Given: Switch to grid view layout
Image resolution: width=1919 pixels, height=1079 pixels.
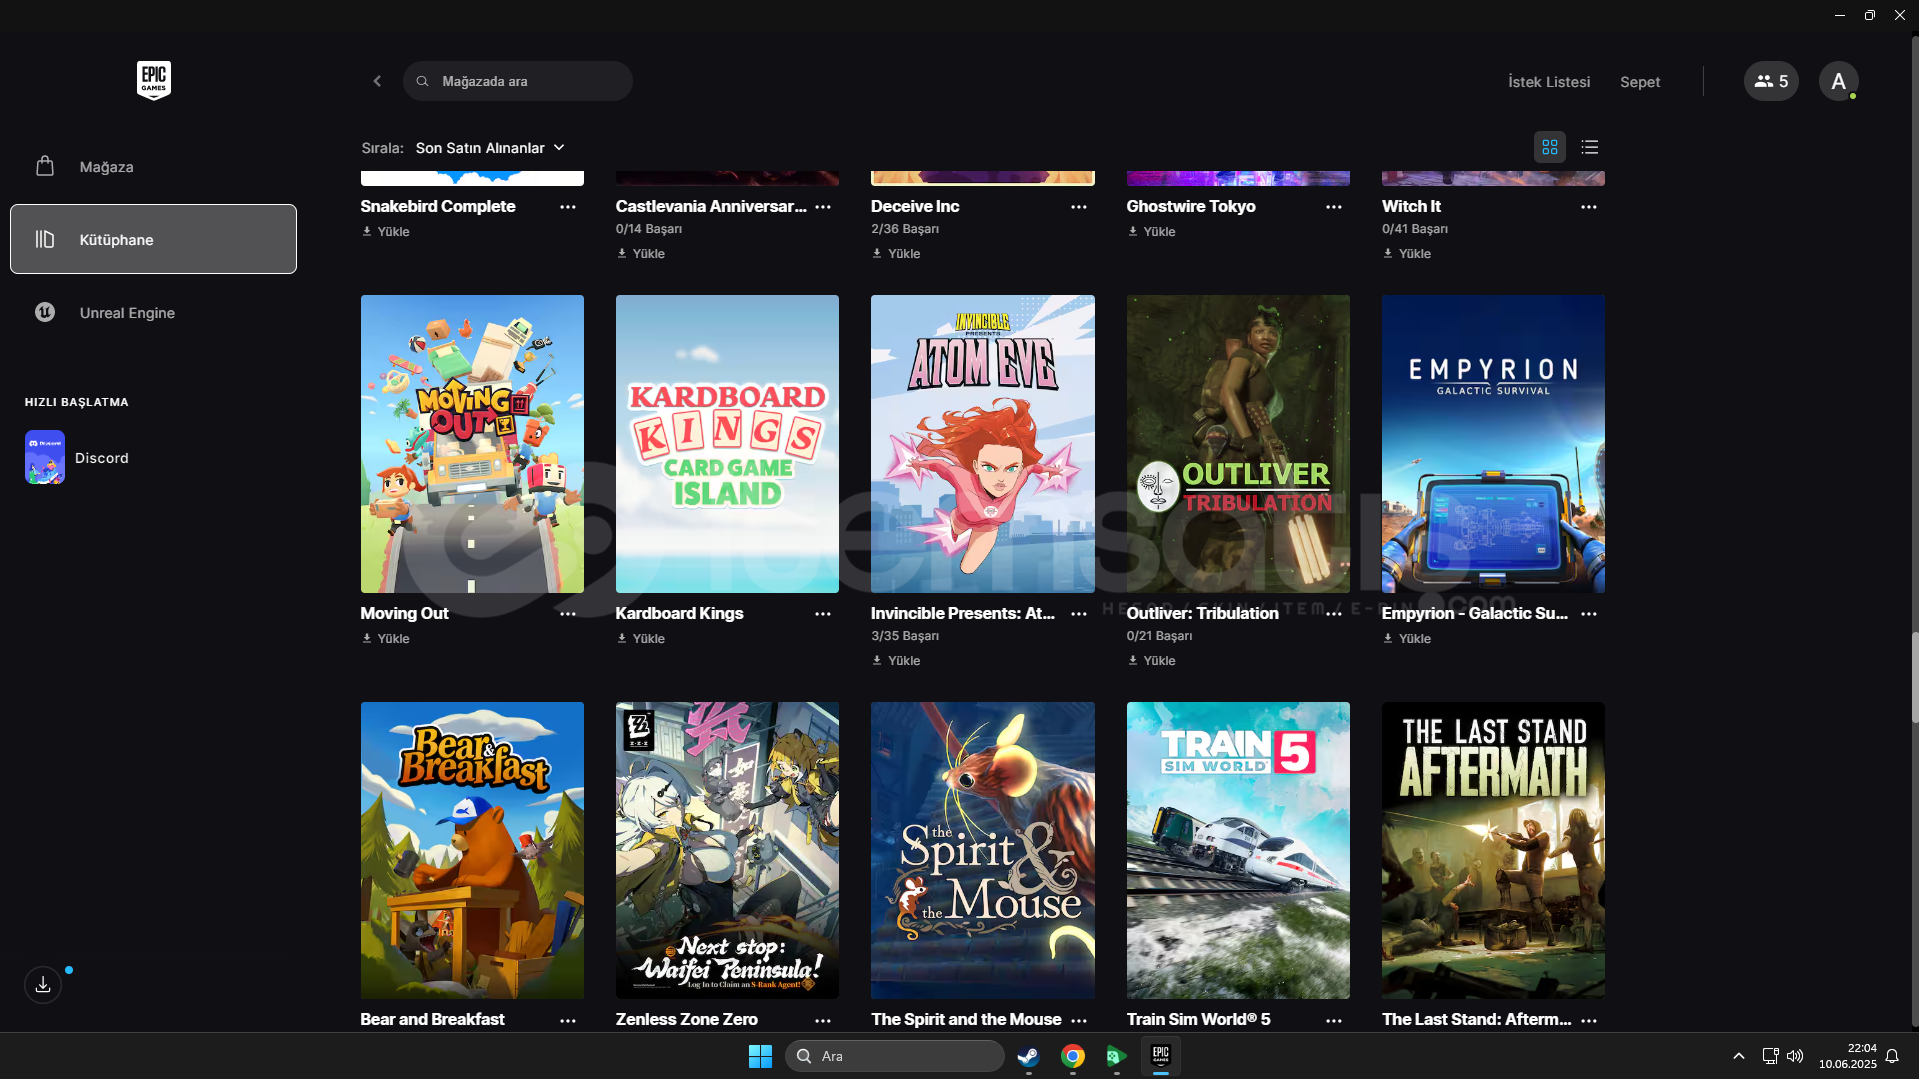Looking at the screenshot, I should tap(1550, 147).
